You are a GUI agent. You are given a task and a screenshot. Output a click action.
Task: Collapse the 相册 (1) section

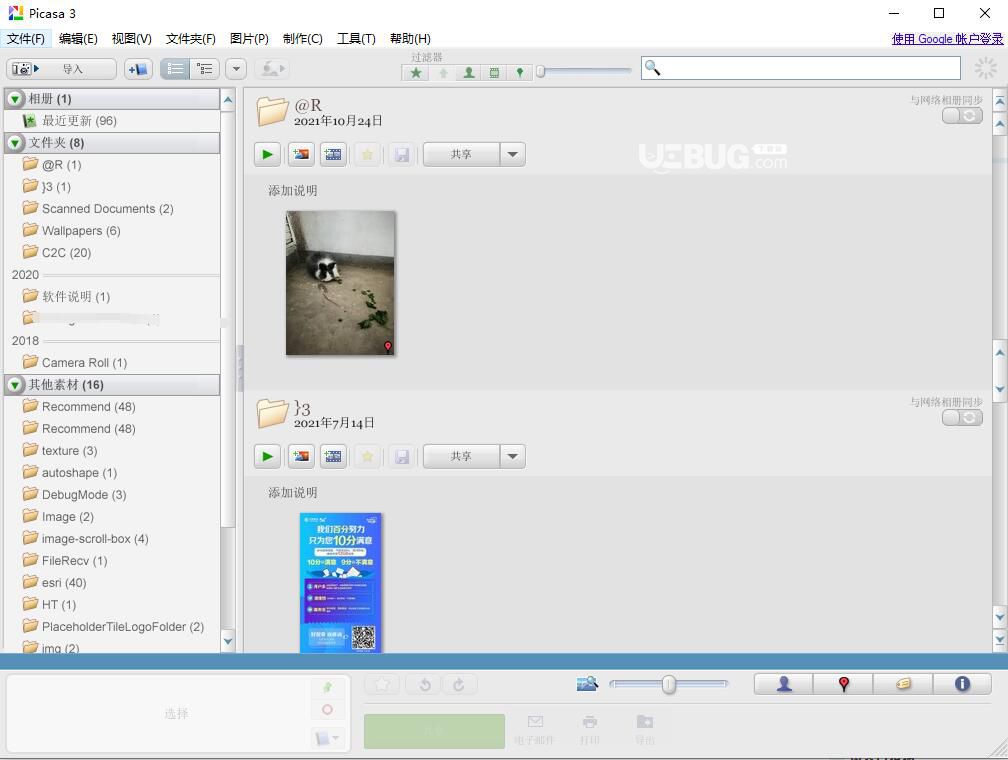[x=15, y=99]
